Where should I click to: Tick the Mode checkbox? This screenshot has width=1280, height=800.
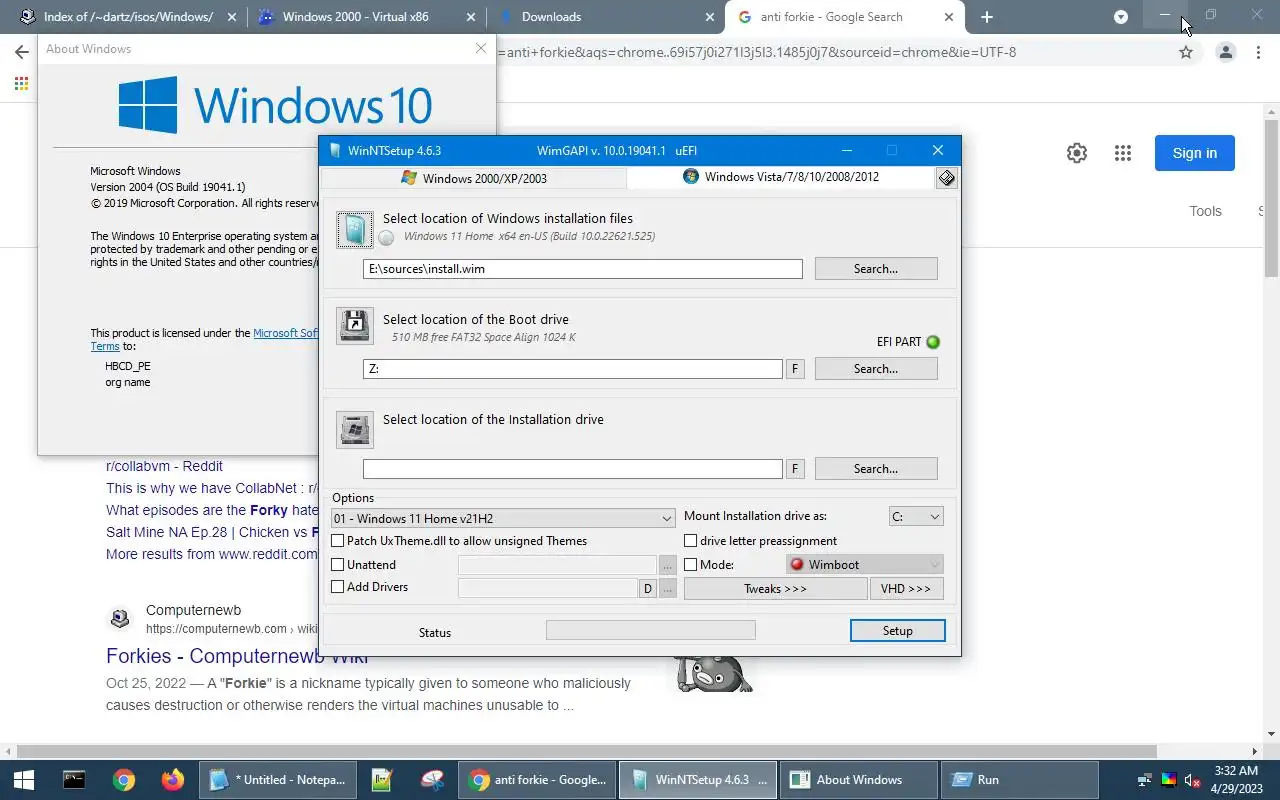click(691, 565)
